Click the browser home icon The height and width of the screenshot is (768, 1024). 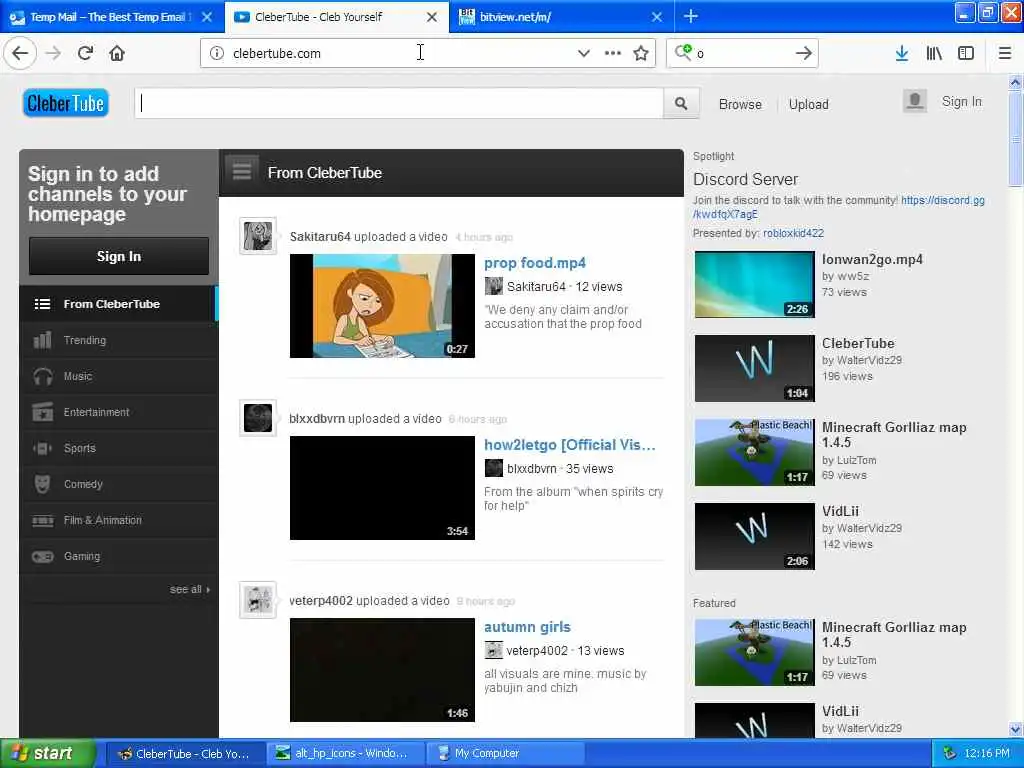coord(117,53)
